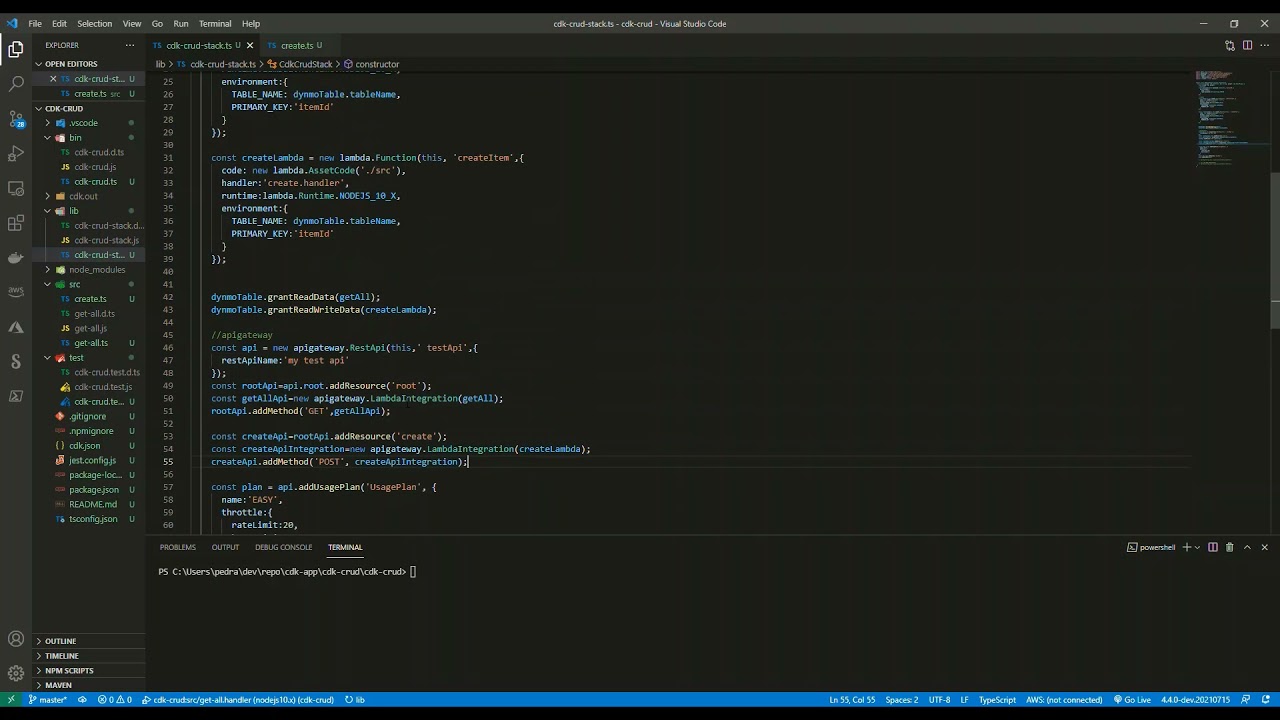The height and width of the screenshot is (720, 1280).
Task: Kill the terminal with trash icon
Action: (x=1230, y=547)
